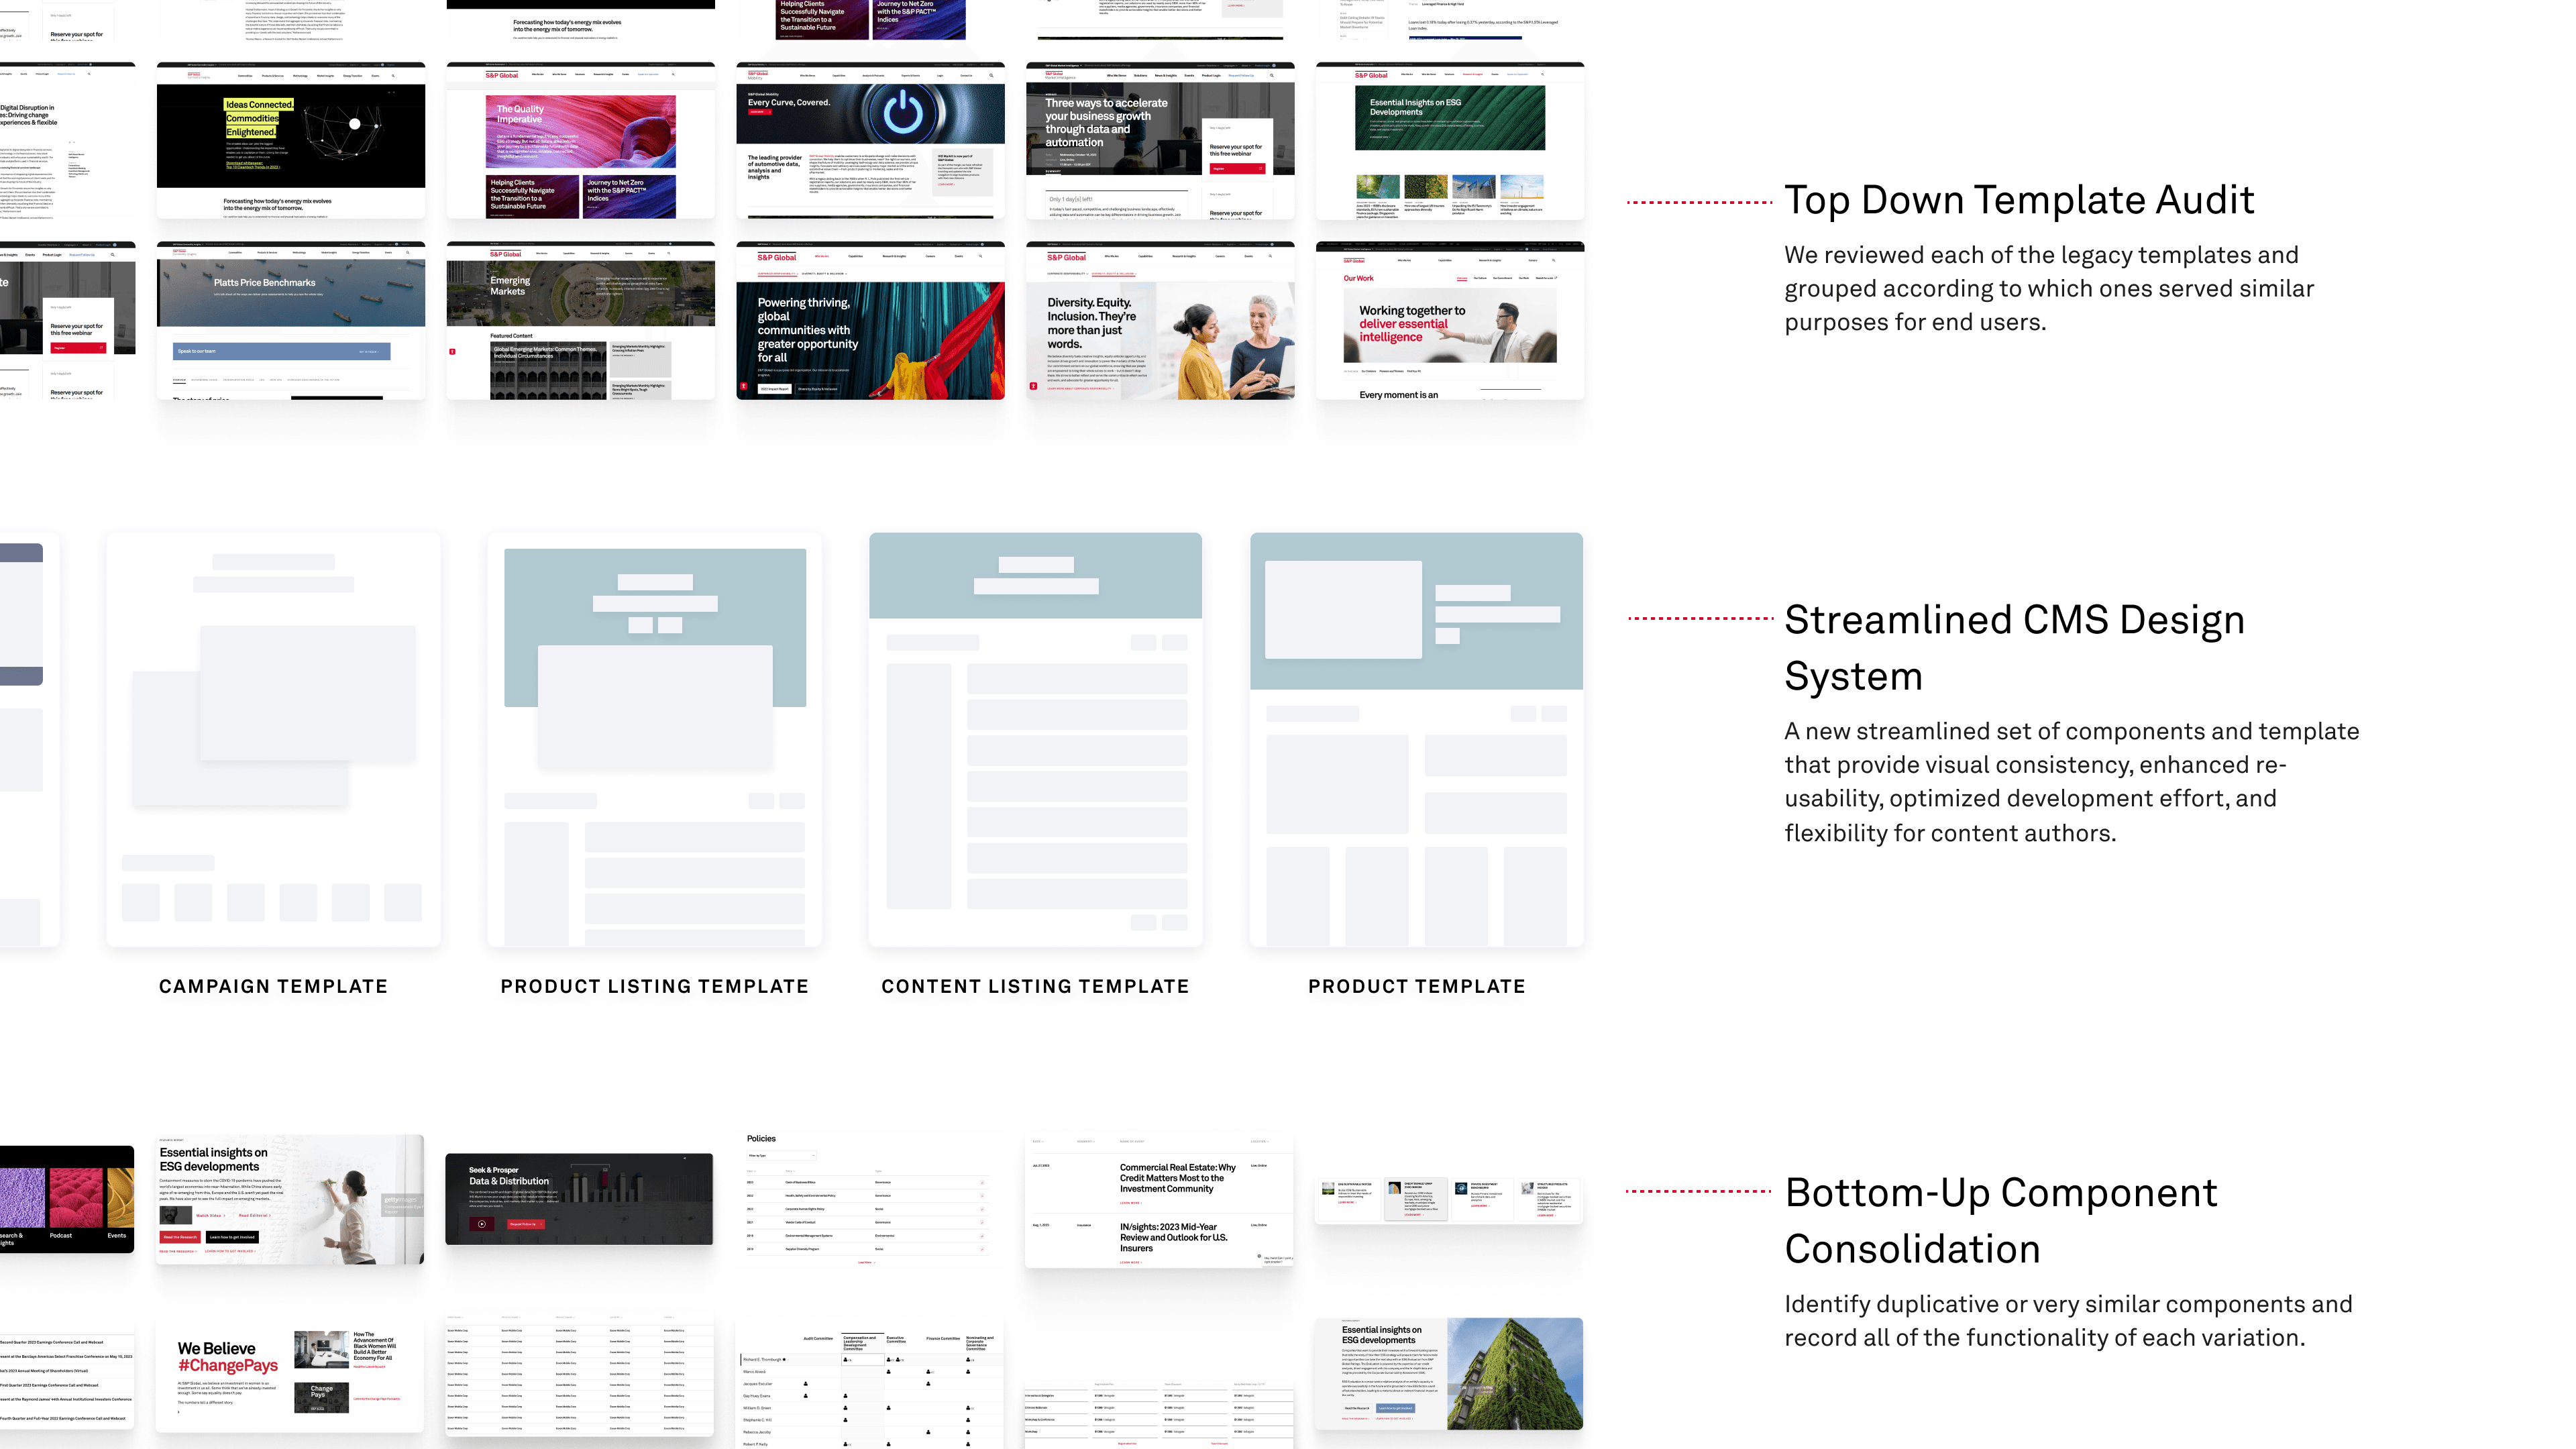Select the 'Policies' table component
This screenshot has height=1449, width=2576.
pos(869,1201)
